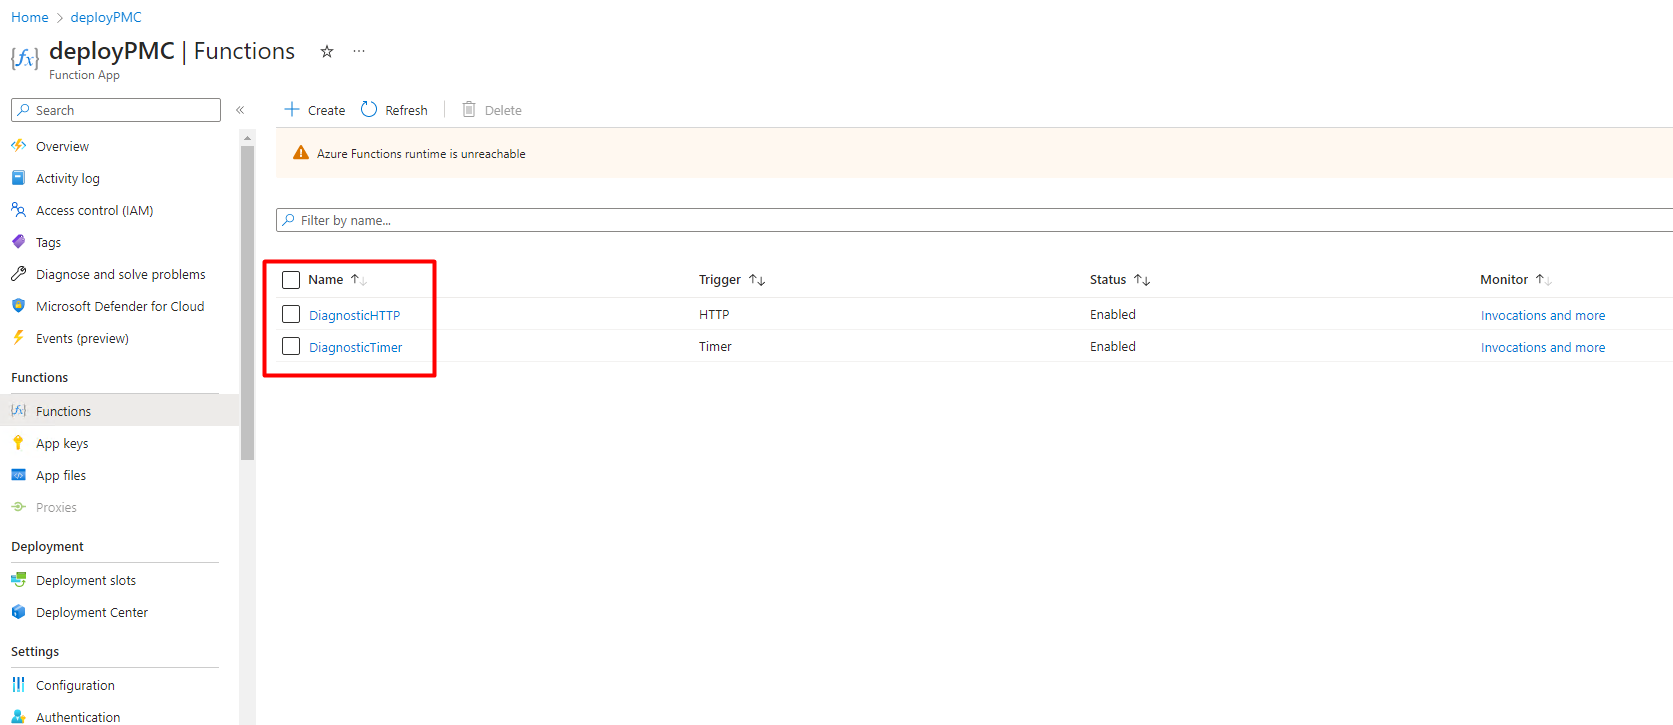
Task: Click the sidebar vertical scrollbar thumb
Action: pos(247,303)
